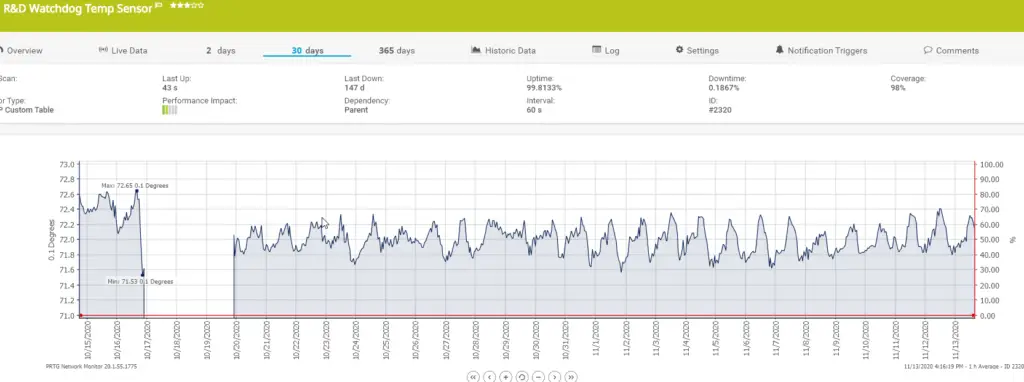Switch to the Live Data tab
This screenshot has height=382, width=1024.
click(x=123, y=50)
